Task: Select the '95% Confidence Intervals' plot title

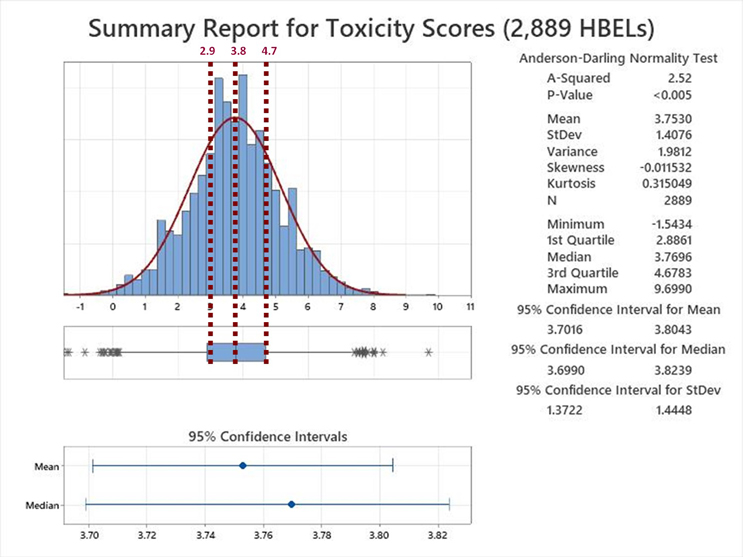Action: (x=268, y=437)
